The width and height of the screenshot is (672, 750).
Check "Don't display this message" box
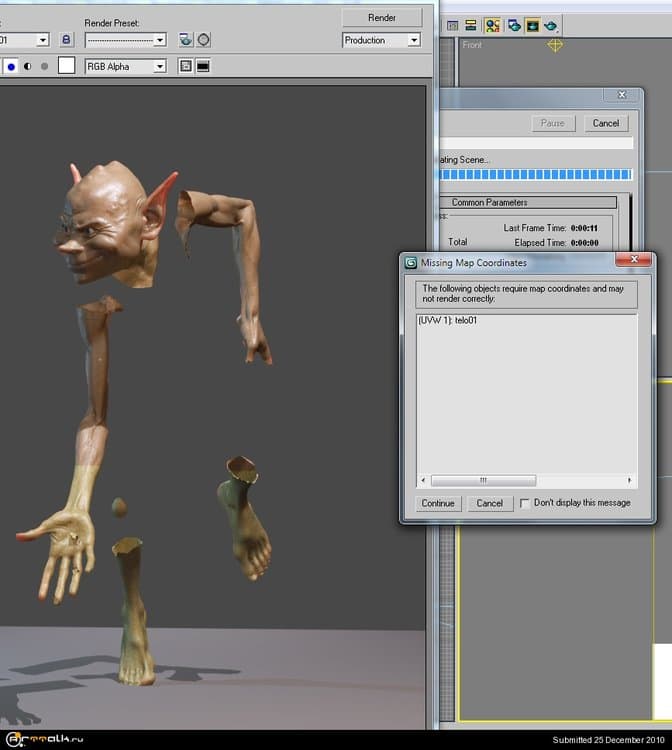(526, 503)
